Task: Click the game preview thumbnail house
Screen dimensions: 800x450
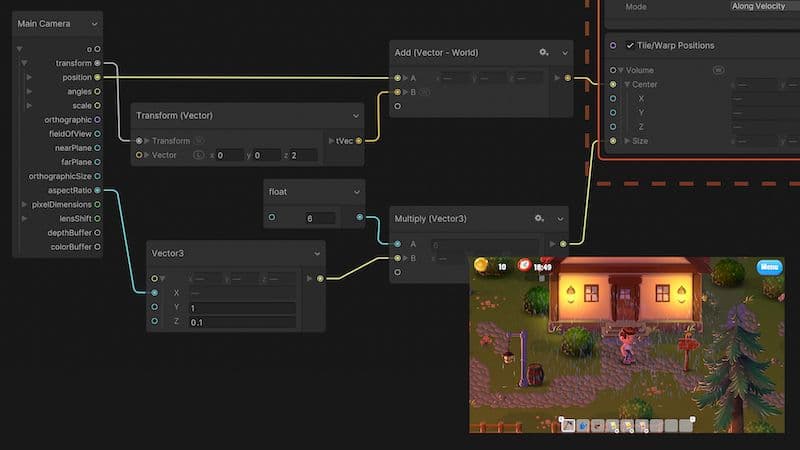Action: [627, 296]
